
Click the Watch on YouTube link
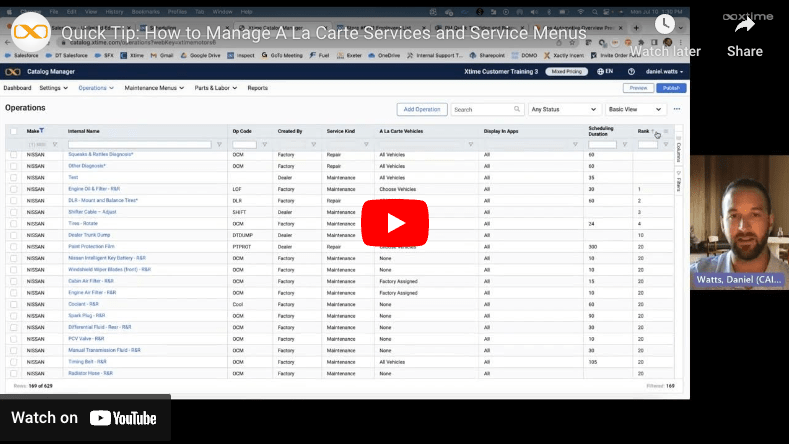coord(84,418)
